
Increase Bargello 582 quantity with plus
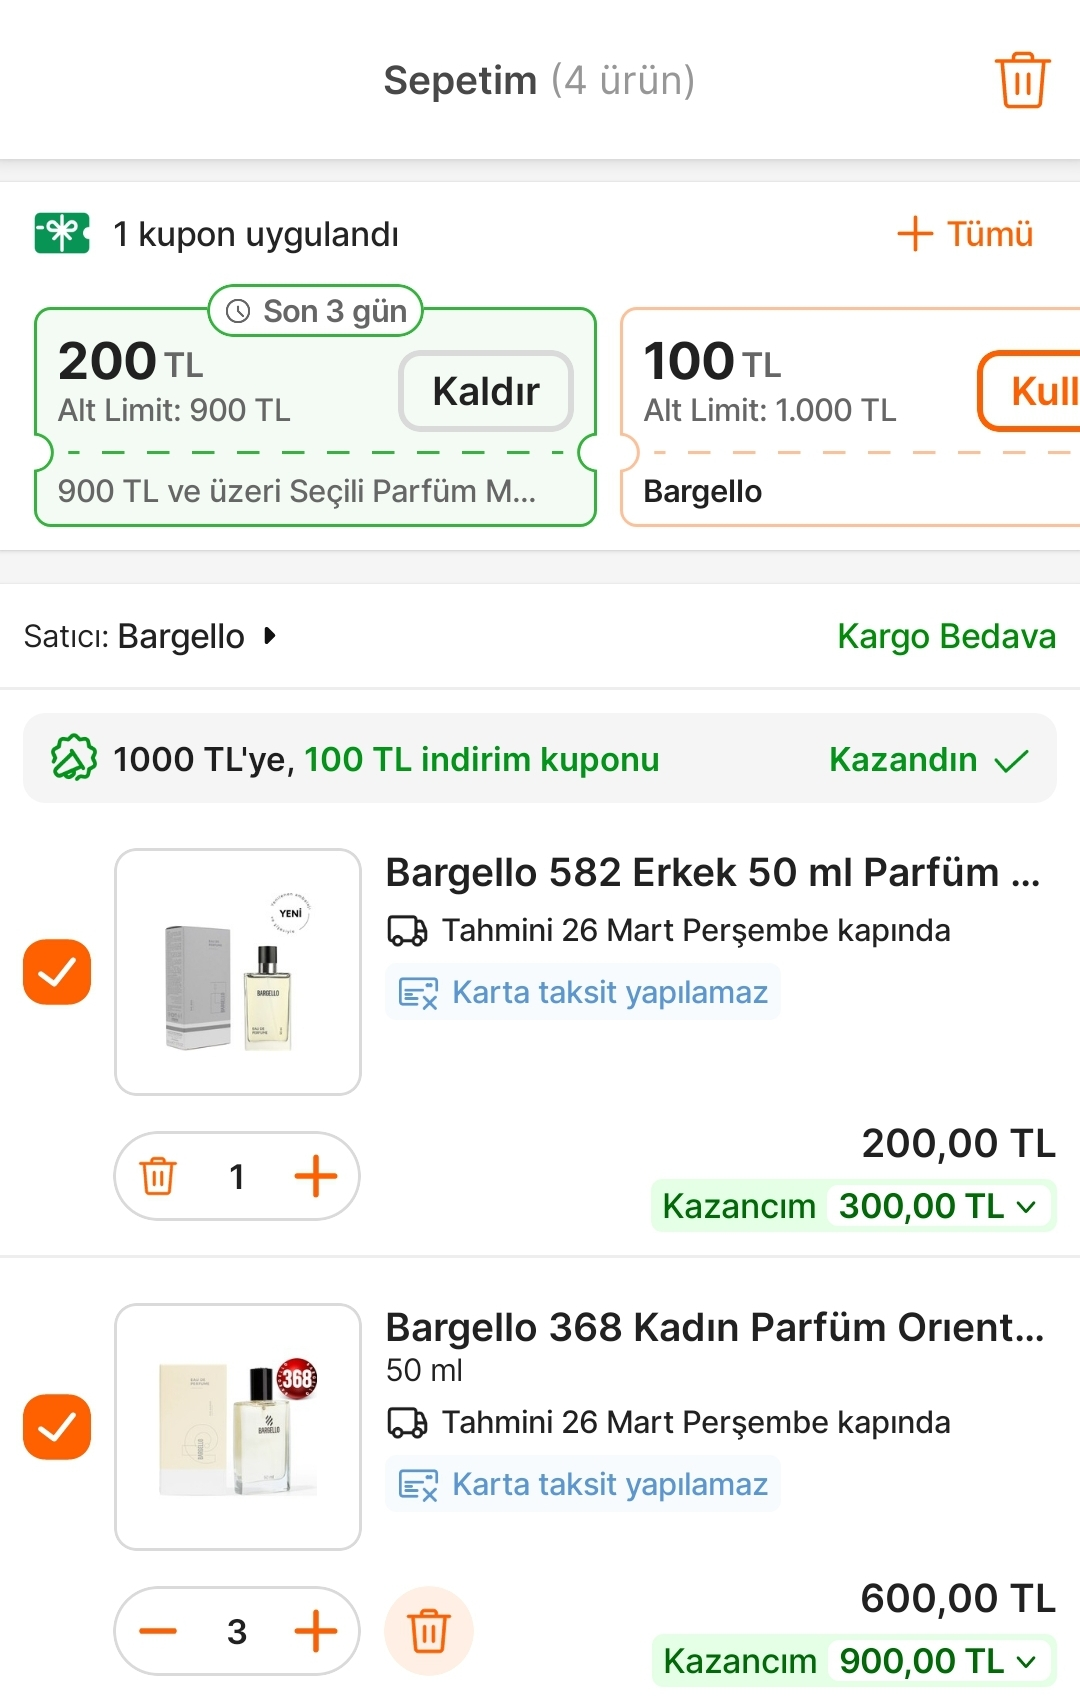pyautogui.click(x=316, y=1176)
